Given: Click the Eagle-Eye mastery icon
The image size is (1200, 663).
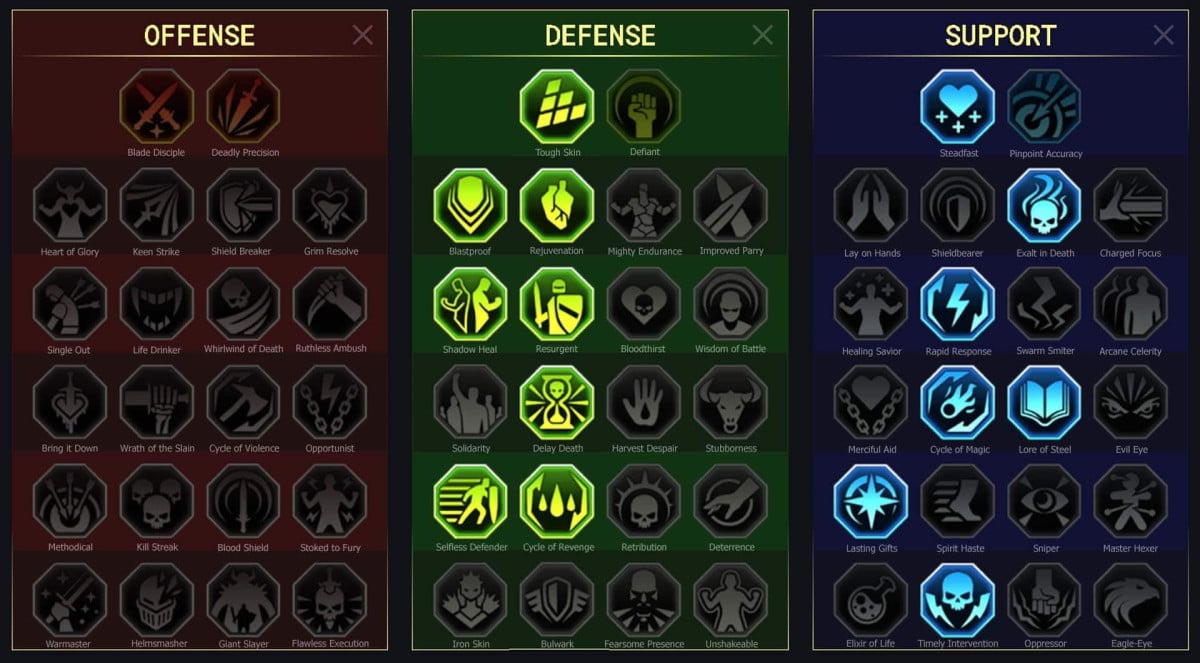Looking at the screenshot, I should (x=1131, y=600).
